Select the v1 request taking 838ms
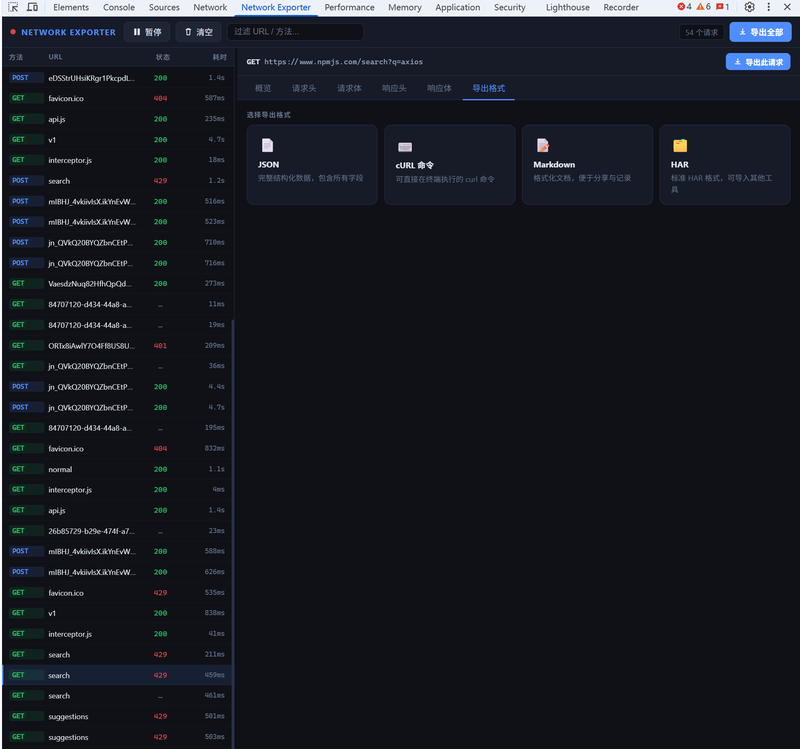The height and width of the screenshot is (749, 800). point(117,613)
